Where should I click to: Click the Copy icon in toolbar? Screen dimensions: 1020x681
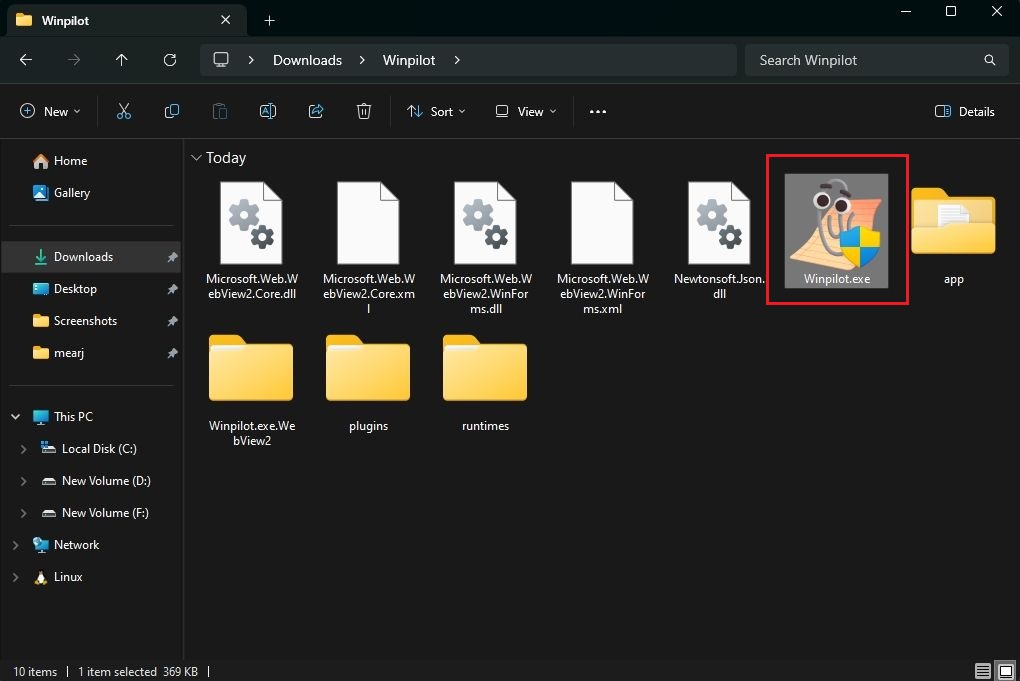coord(172,111)
